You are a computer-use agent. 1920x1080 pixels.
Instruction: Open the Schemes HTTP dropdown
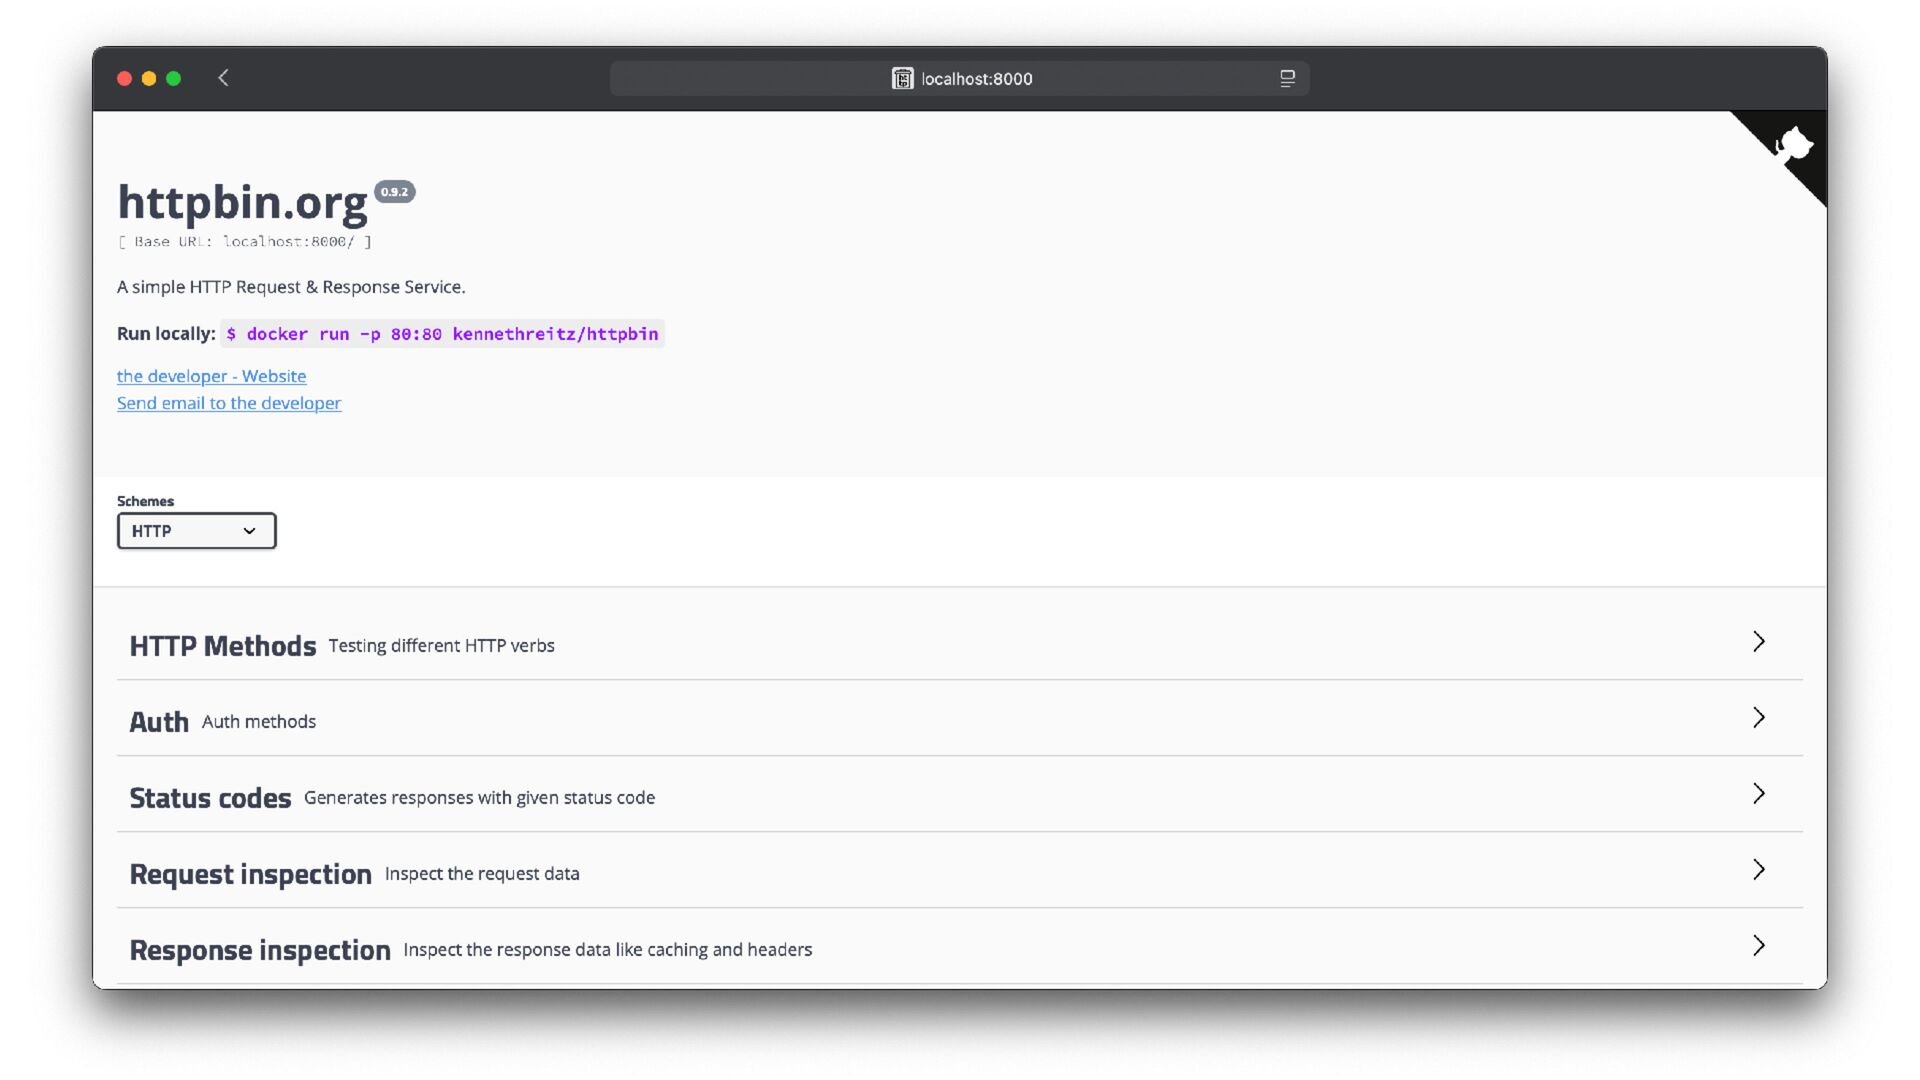click(x=196, y=531)
